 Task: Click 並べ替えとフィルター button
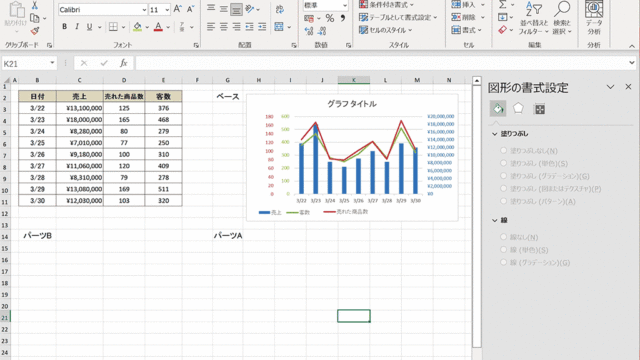coord(533,18)
